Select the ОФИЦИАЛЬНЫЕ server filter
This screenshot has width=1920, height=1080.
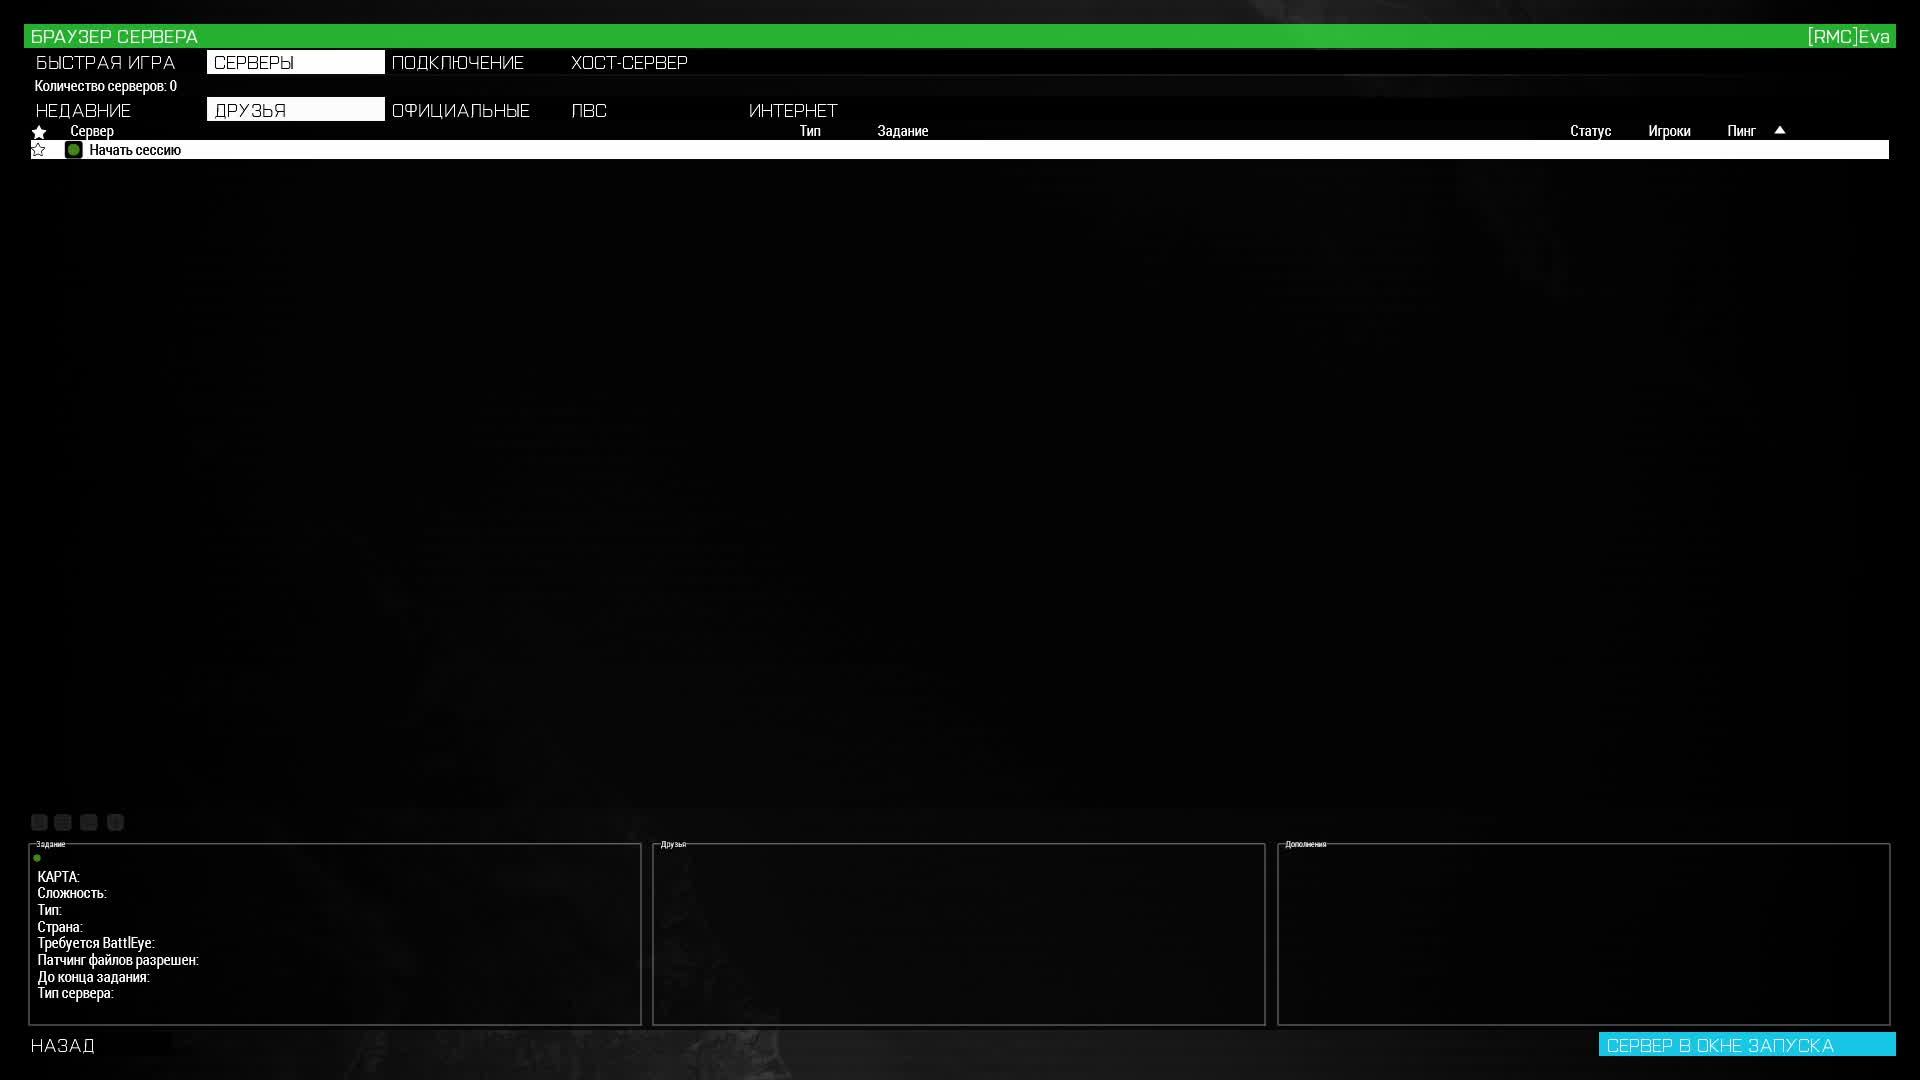pos(461,110)
